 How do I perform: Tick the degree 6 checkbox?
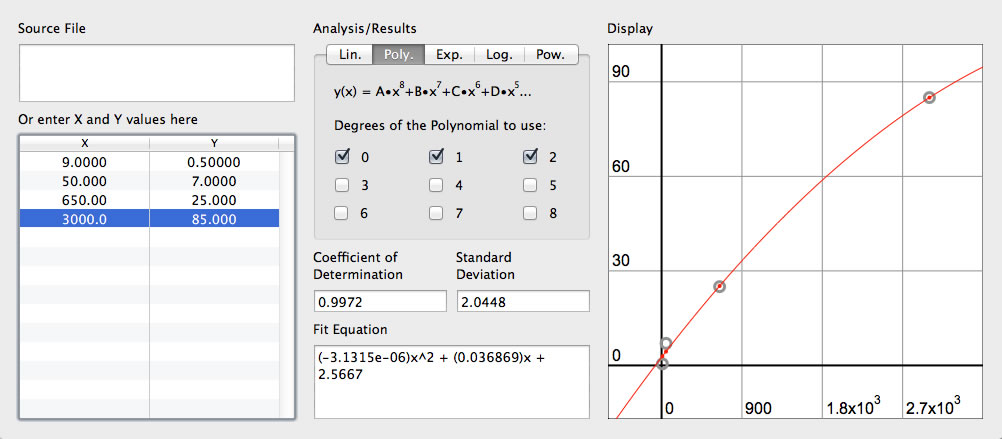click(x=342, y=213)
